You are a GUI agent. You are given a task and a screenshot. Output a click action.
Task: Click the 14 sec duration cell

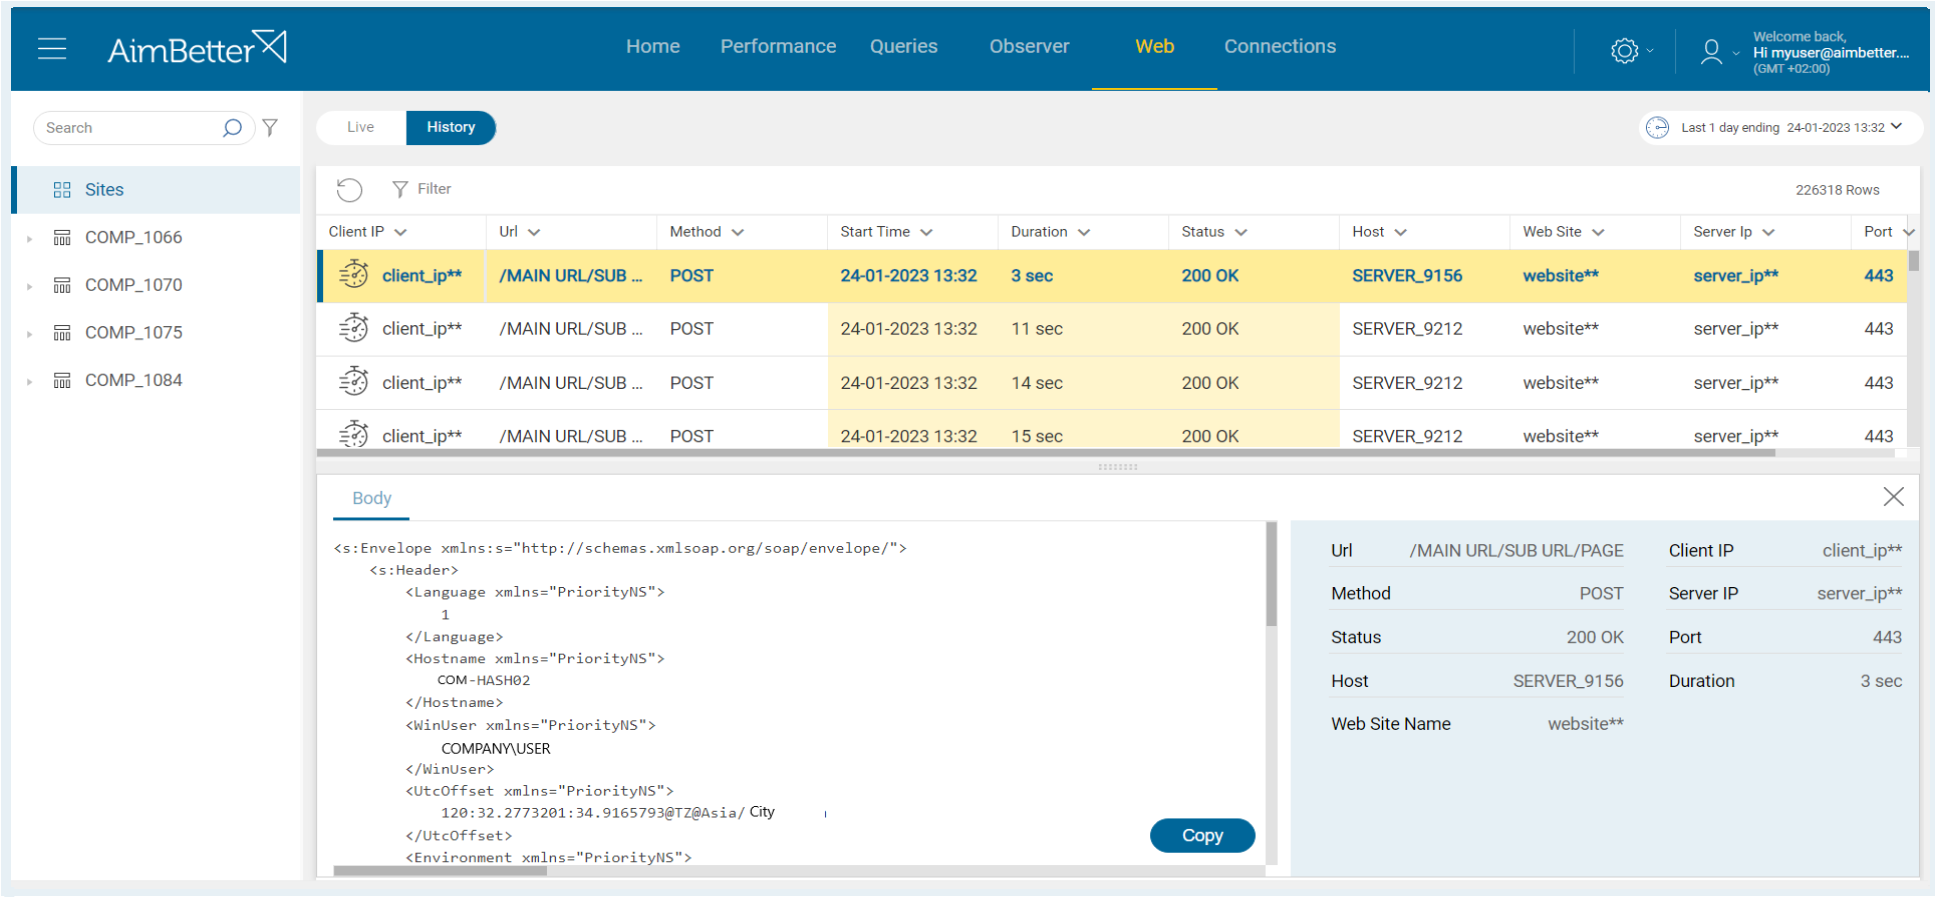(x=1036, y=383)
